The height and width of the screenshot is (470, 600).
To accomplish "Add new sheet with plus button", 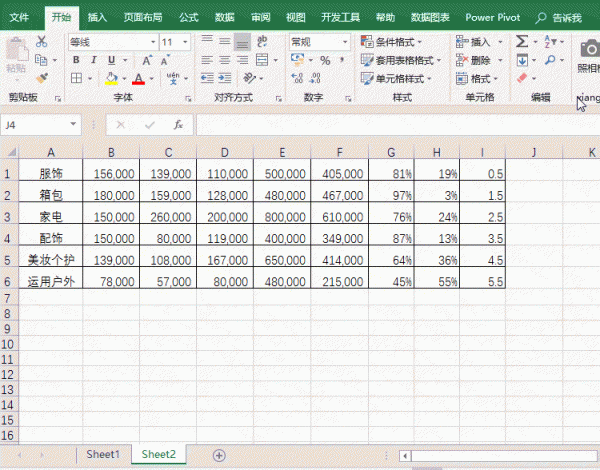I will point(219,455).
